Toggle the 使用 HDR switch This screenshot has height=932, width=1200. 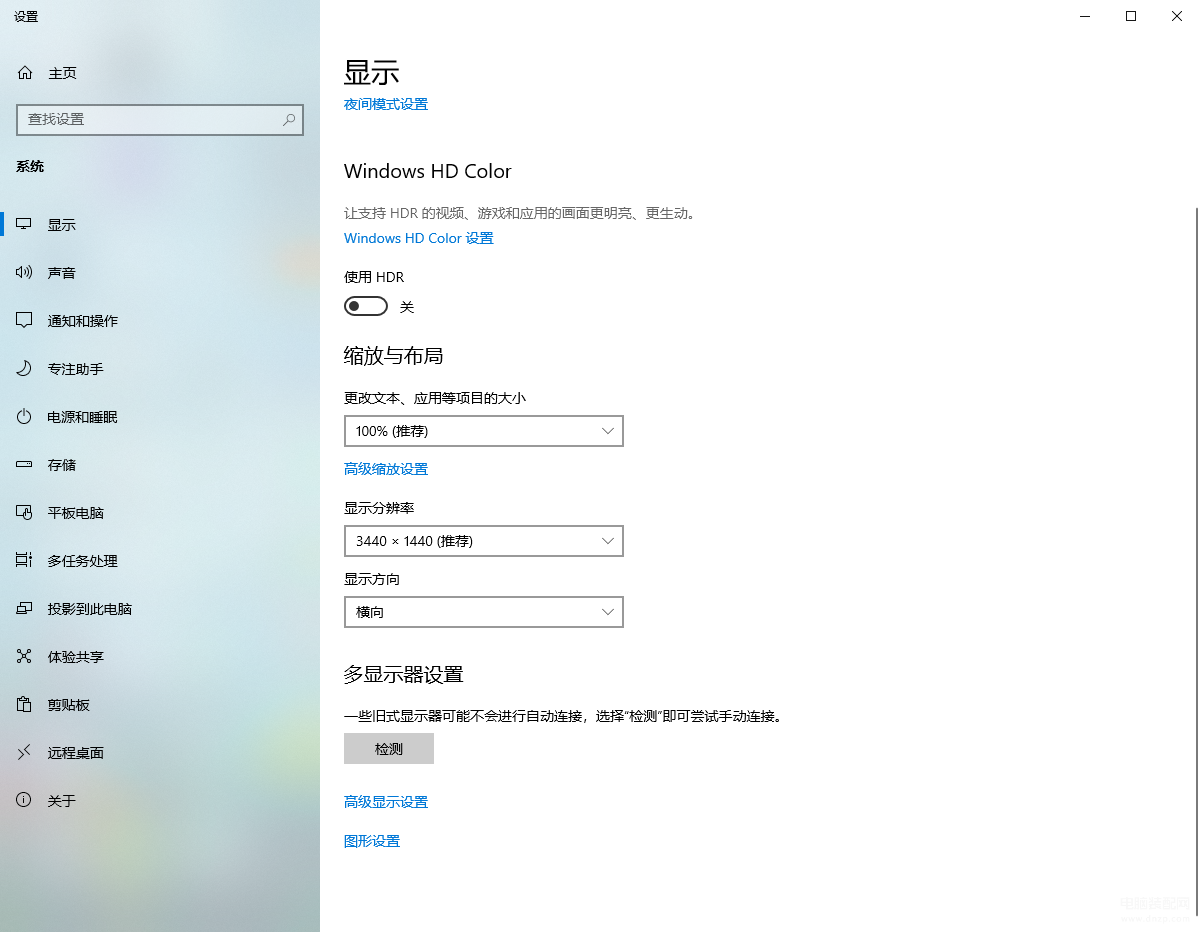[366, 306]
